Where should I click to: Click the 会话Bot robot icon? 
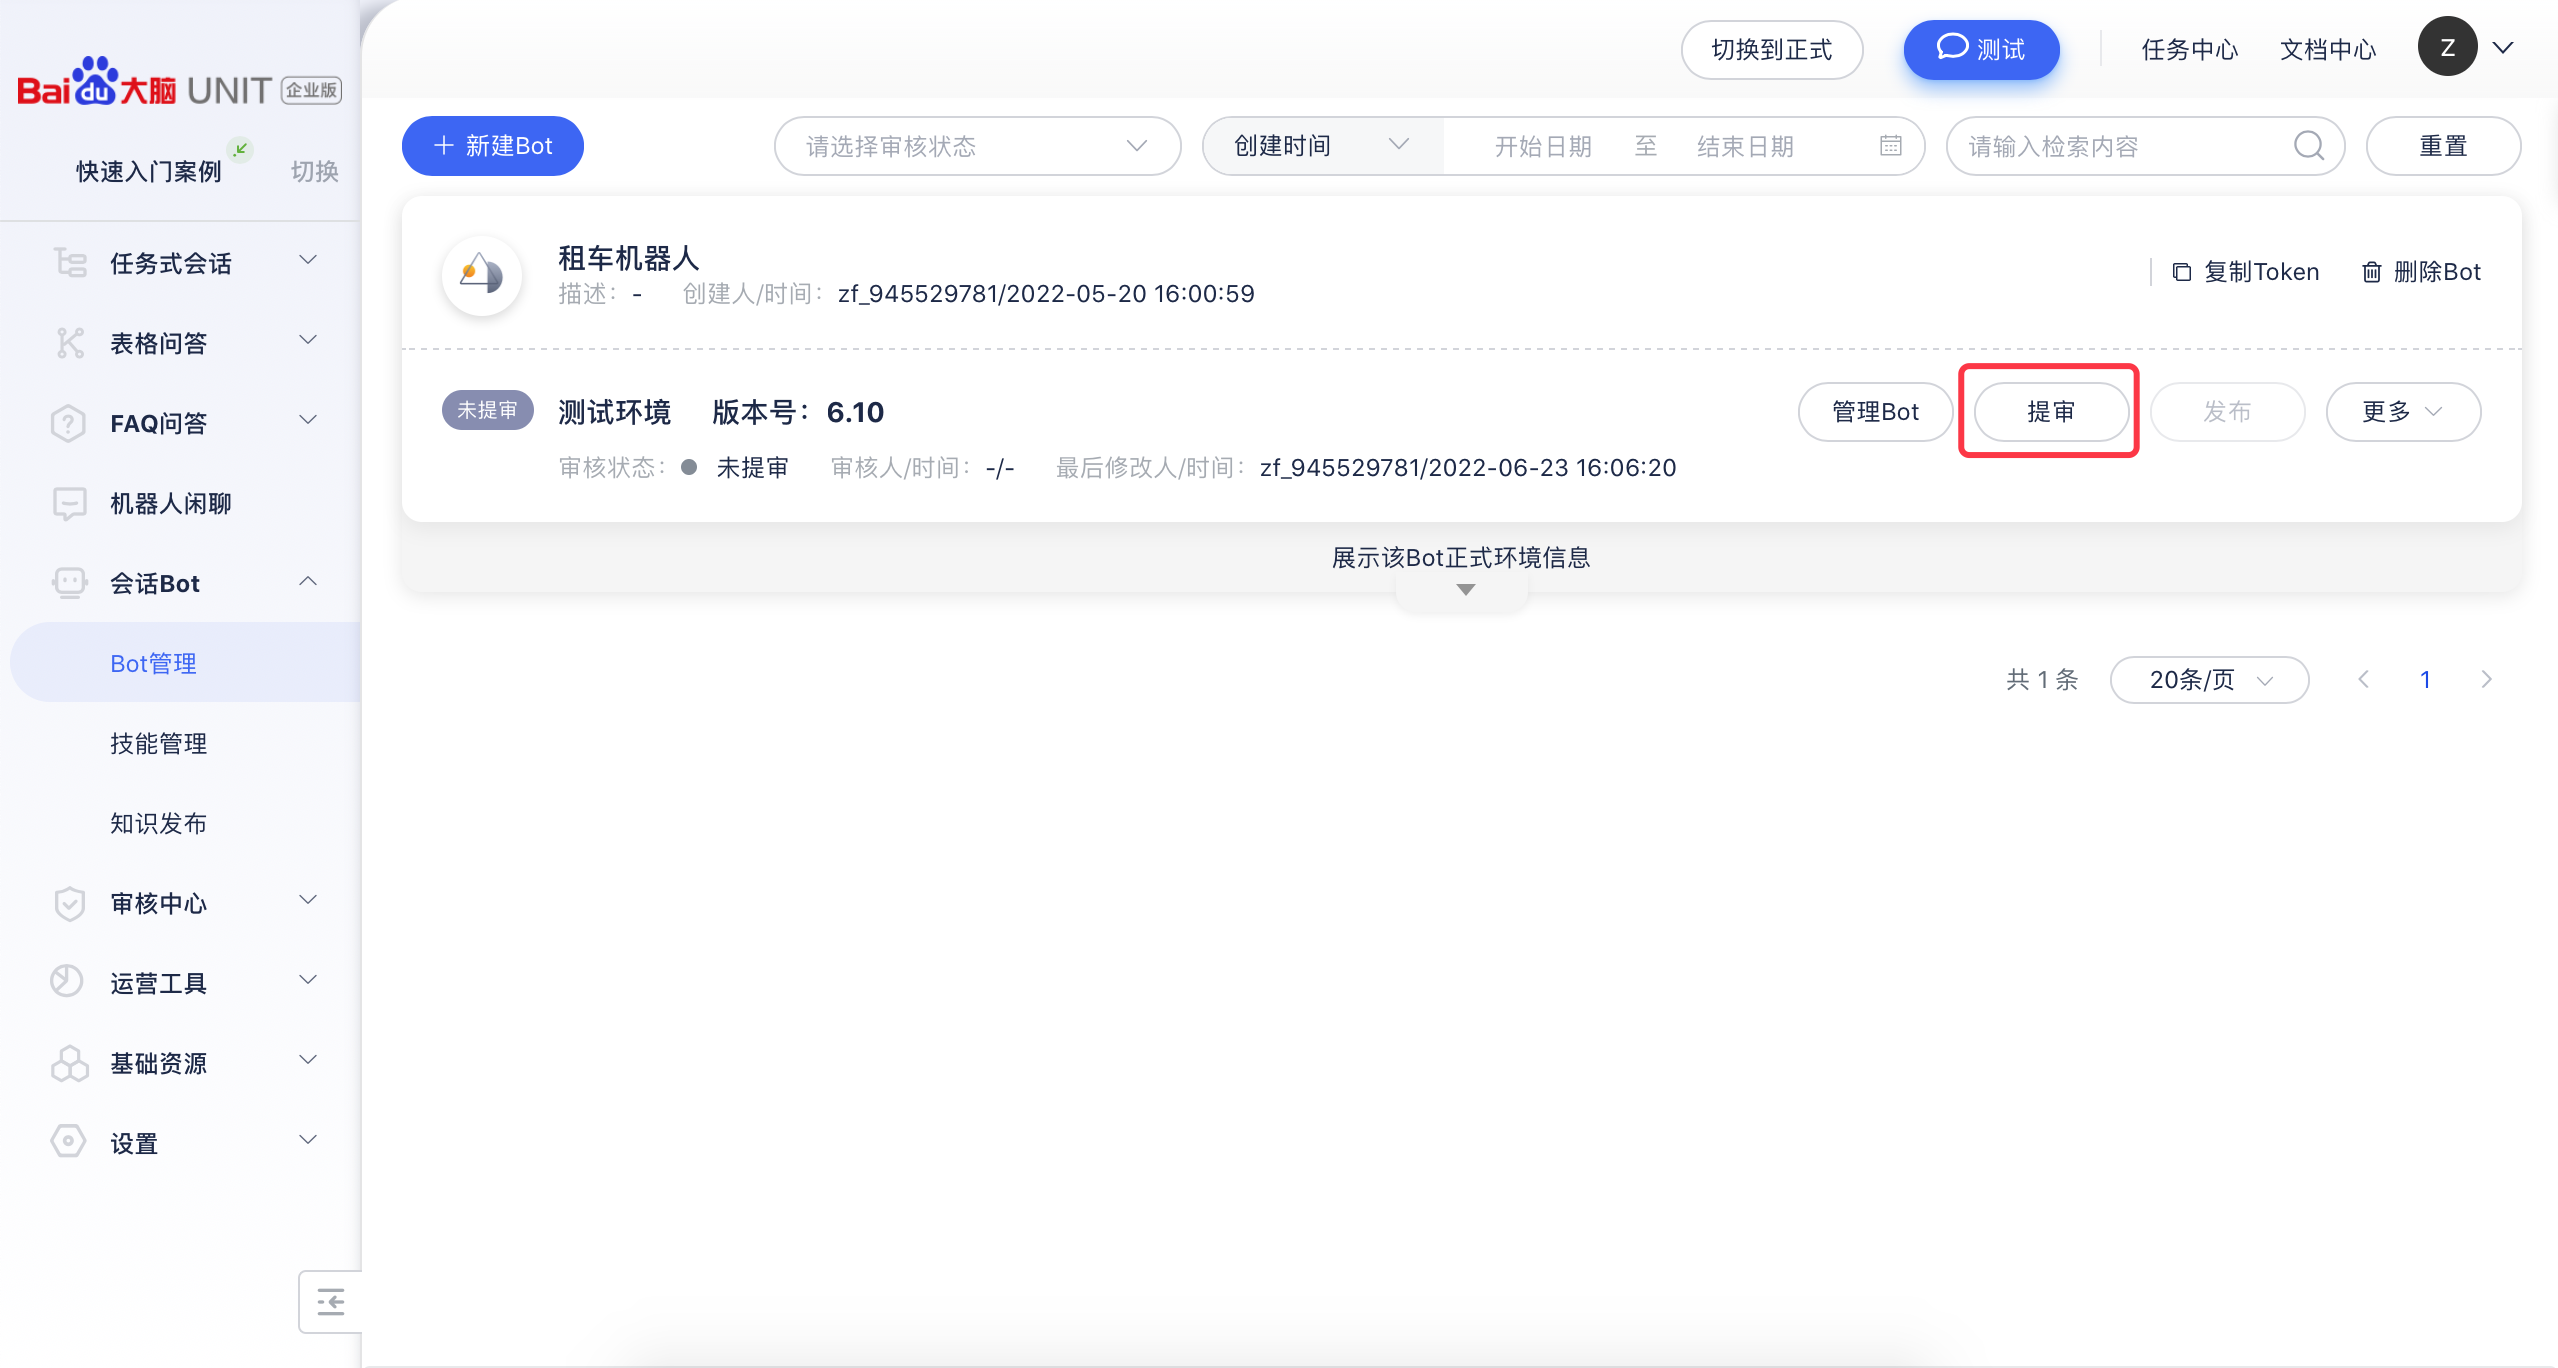(x=69, y=583)
